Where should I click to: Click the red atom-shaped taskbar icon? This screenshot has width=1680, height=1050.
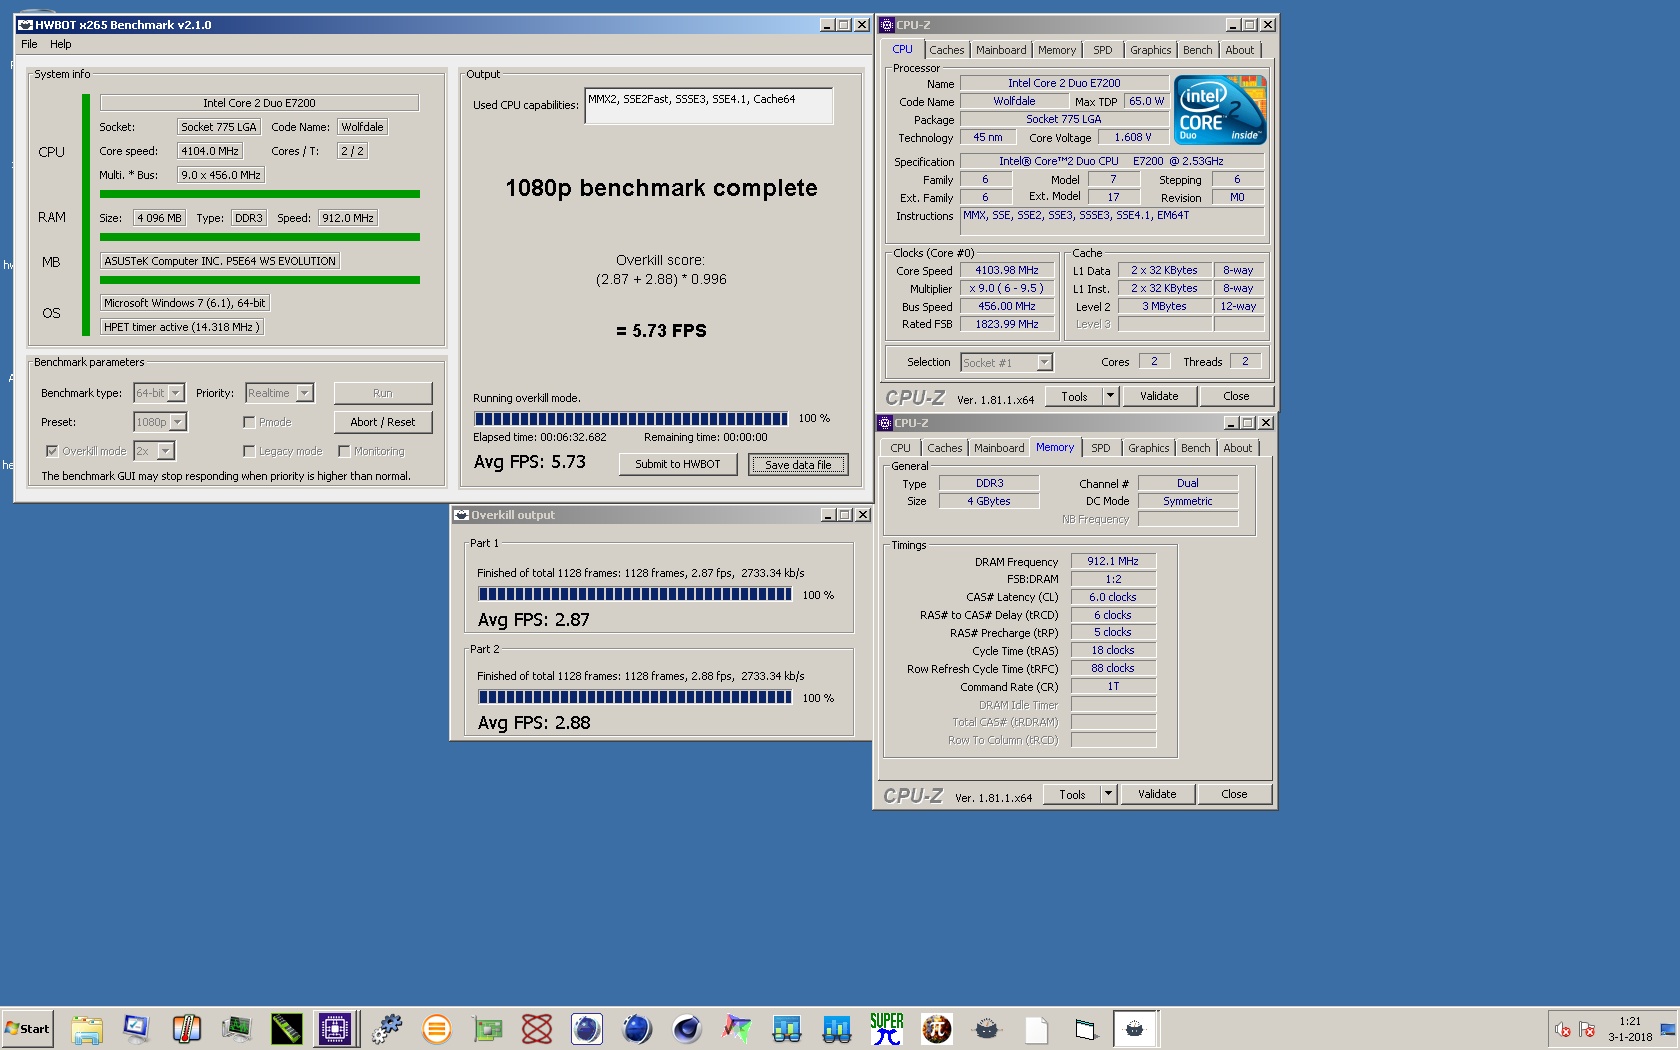pyautogui.click(x=537, y=1029)
